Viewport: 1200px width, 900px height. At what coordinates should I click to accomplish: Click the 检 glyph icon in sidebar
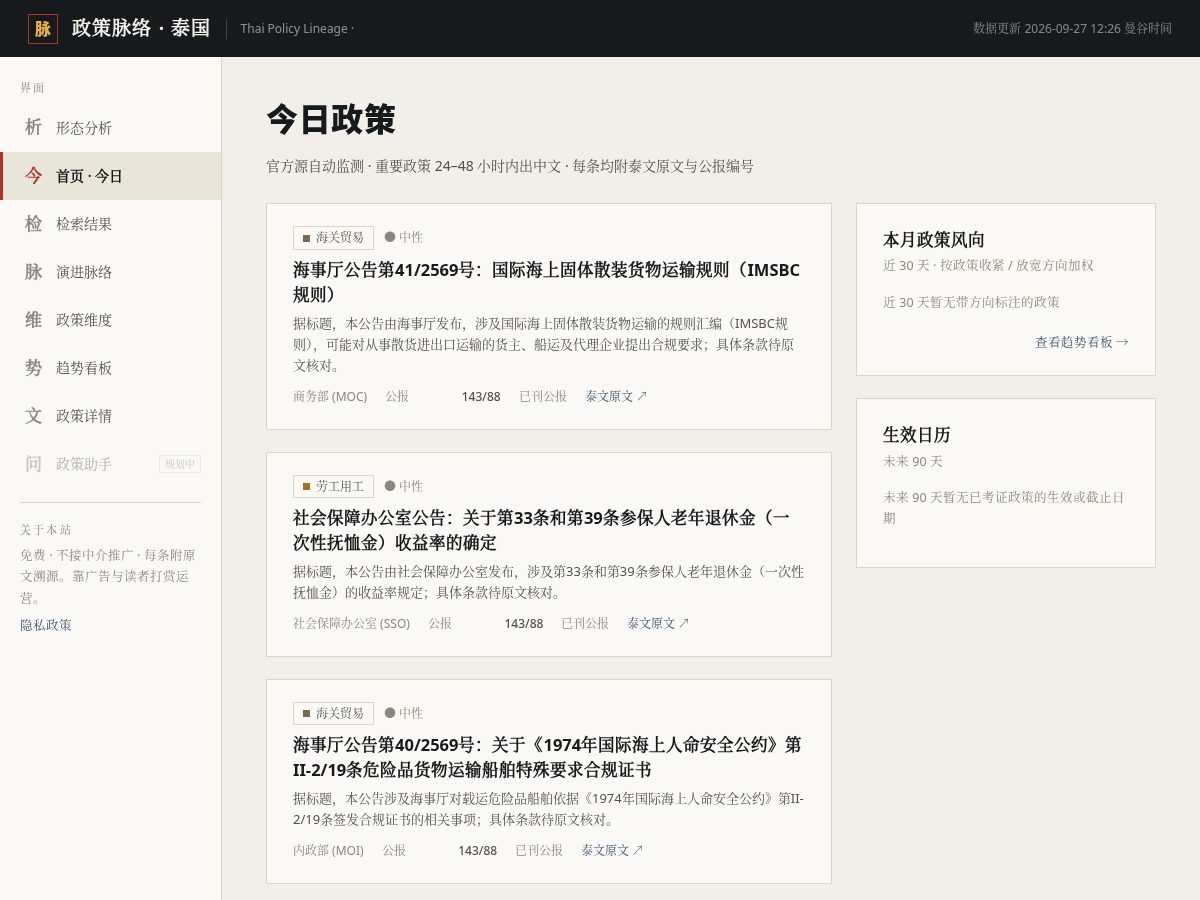(34, 223)
